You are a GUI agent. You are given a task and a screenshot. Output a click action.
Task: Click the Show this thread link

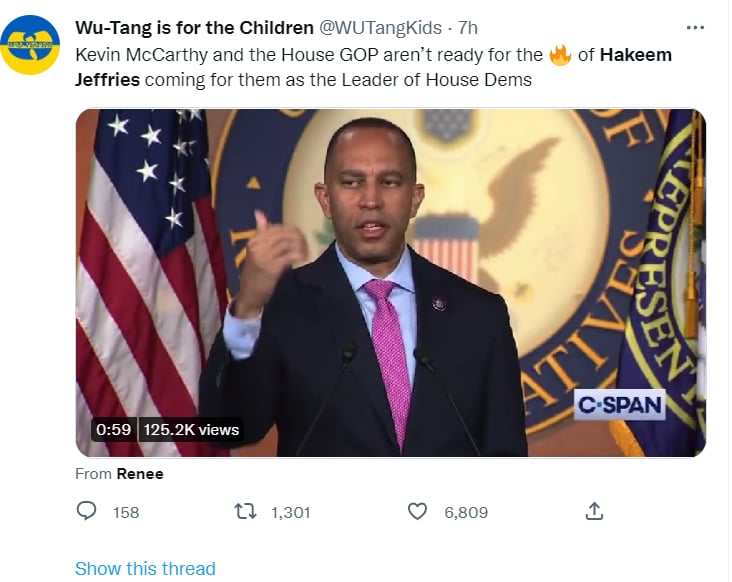145,568
